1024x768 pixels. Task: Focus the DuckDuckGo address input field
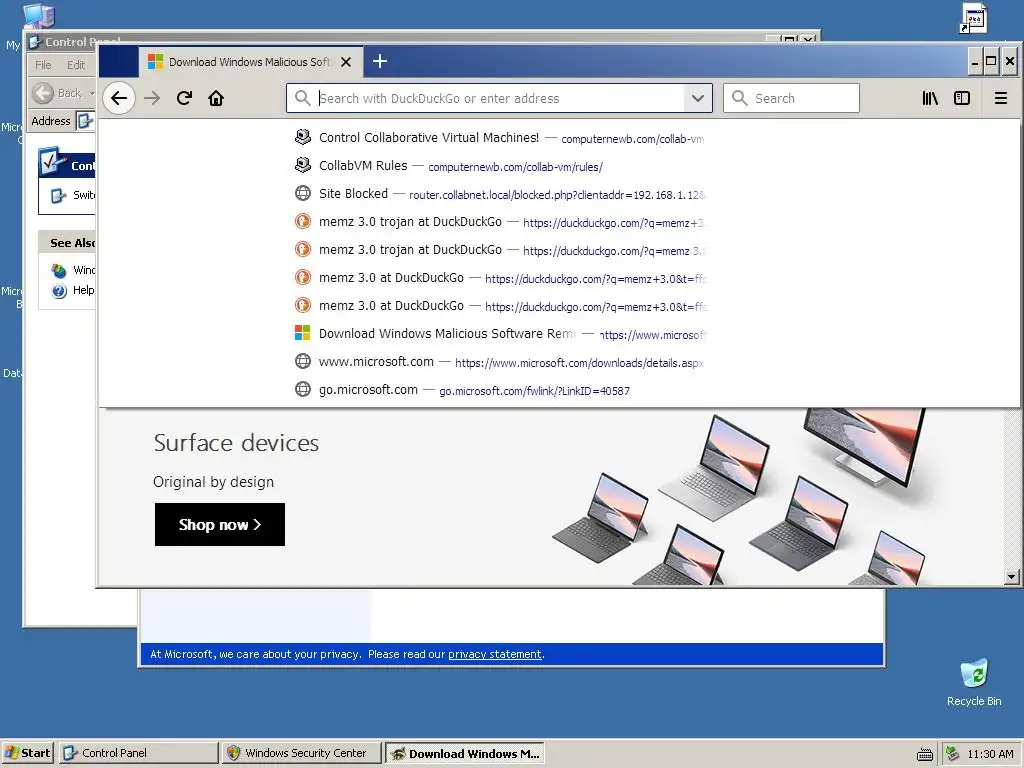500,99
